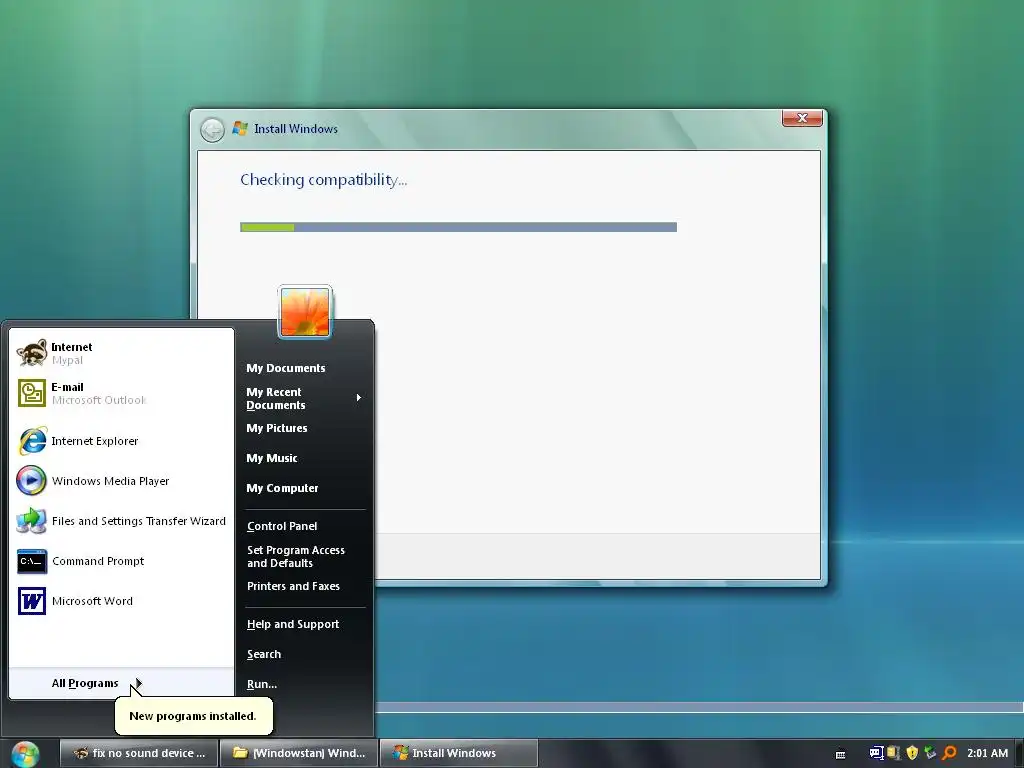Click Windows flag icon in Install Windows title
The width and height of the screenshot is (1024, 768).
coord(240,128)
